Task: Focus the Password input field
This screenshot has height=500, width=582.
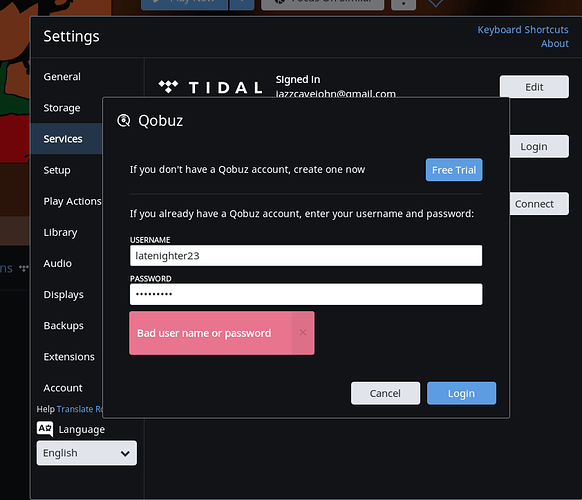Action: (306, 294)
